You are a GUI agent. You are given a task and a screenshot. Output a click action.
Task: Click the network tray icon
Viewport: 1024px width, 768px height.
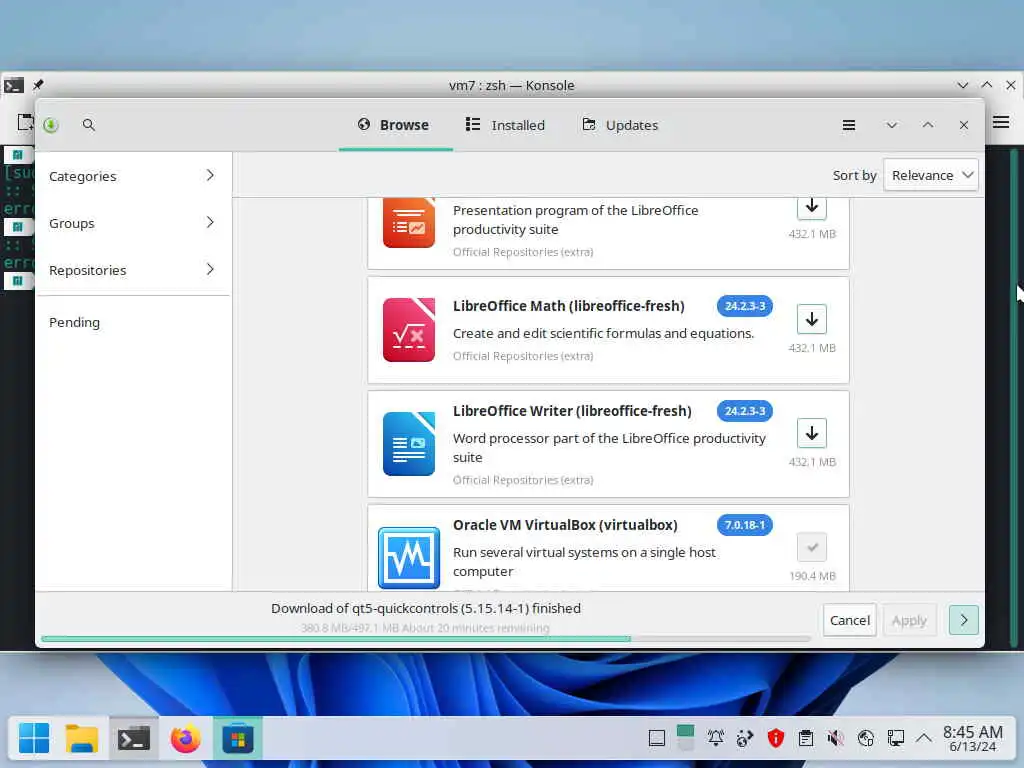coord(865,738)
